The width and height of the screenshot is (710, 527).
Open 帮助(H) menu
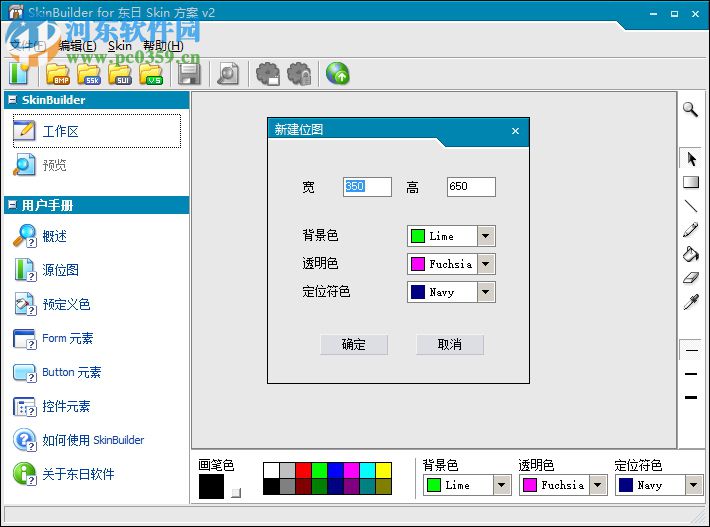163,46
